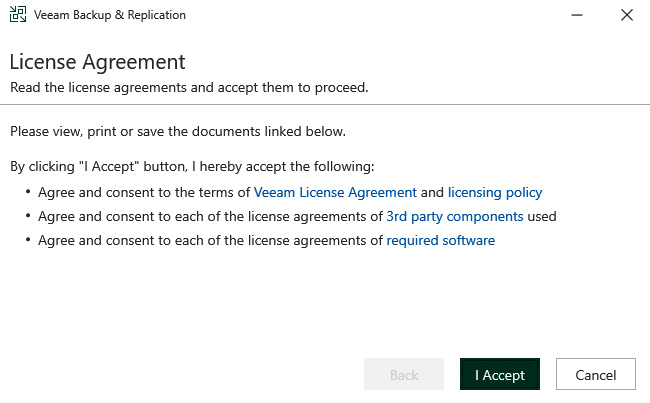Minimize the Veeam Backup & Replication window
The width and height of the screenshot is (650, 403).
(577, 15)
